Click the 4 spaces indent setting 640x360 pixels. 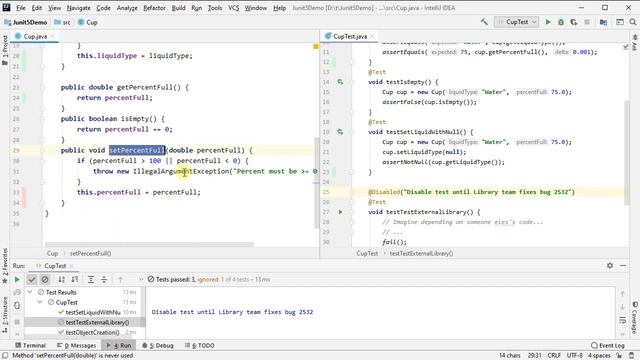point(599,356)
